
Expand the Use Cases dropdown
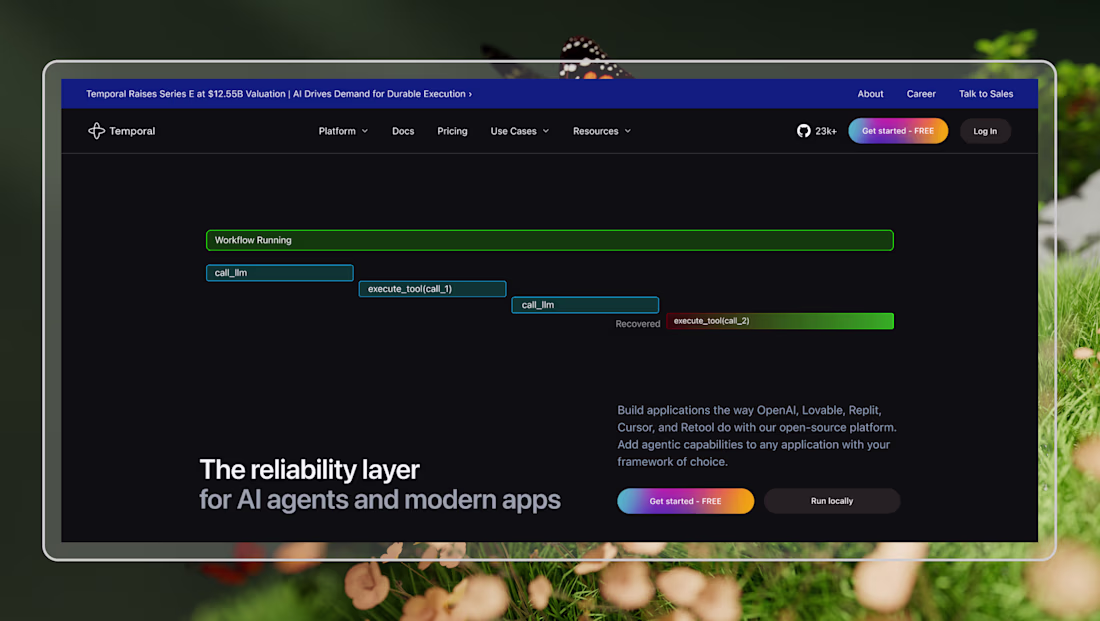[520, 131]
